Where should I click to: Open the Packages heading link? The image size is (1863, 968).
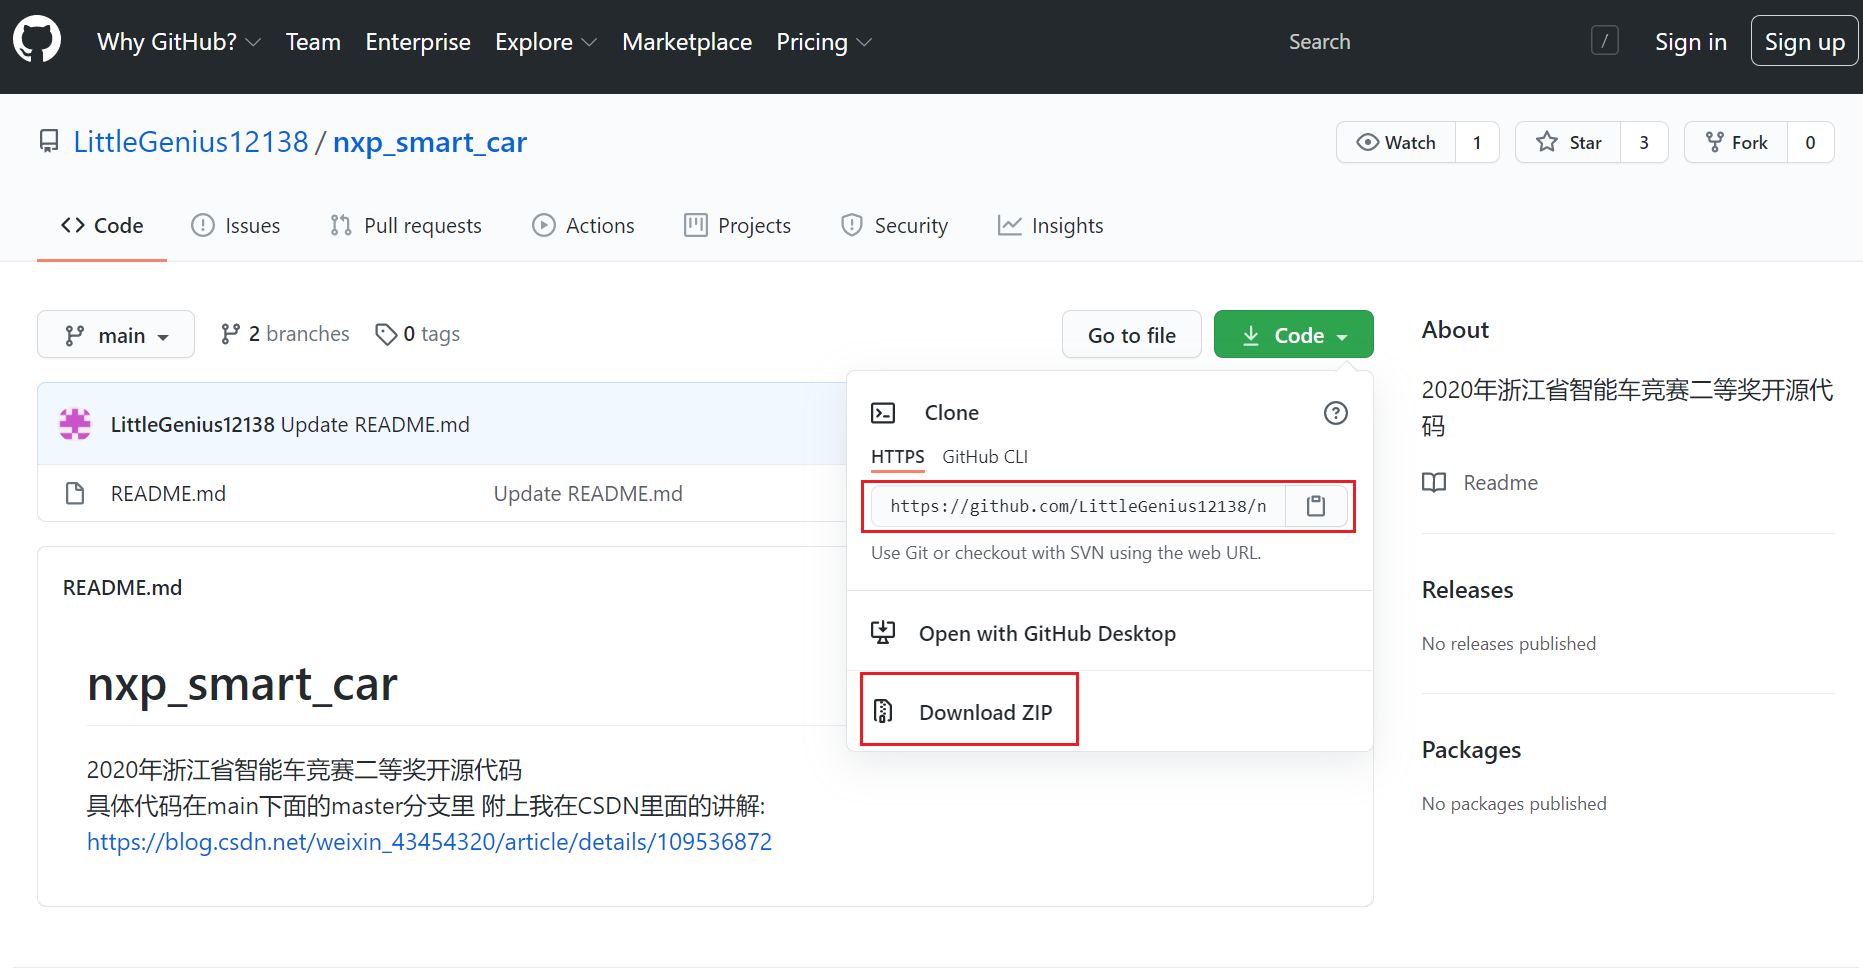tap(1471, 749)
